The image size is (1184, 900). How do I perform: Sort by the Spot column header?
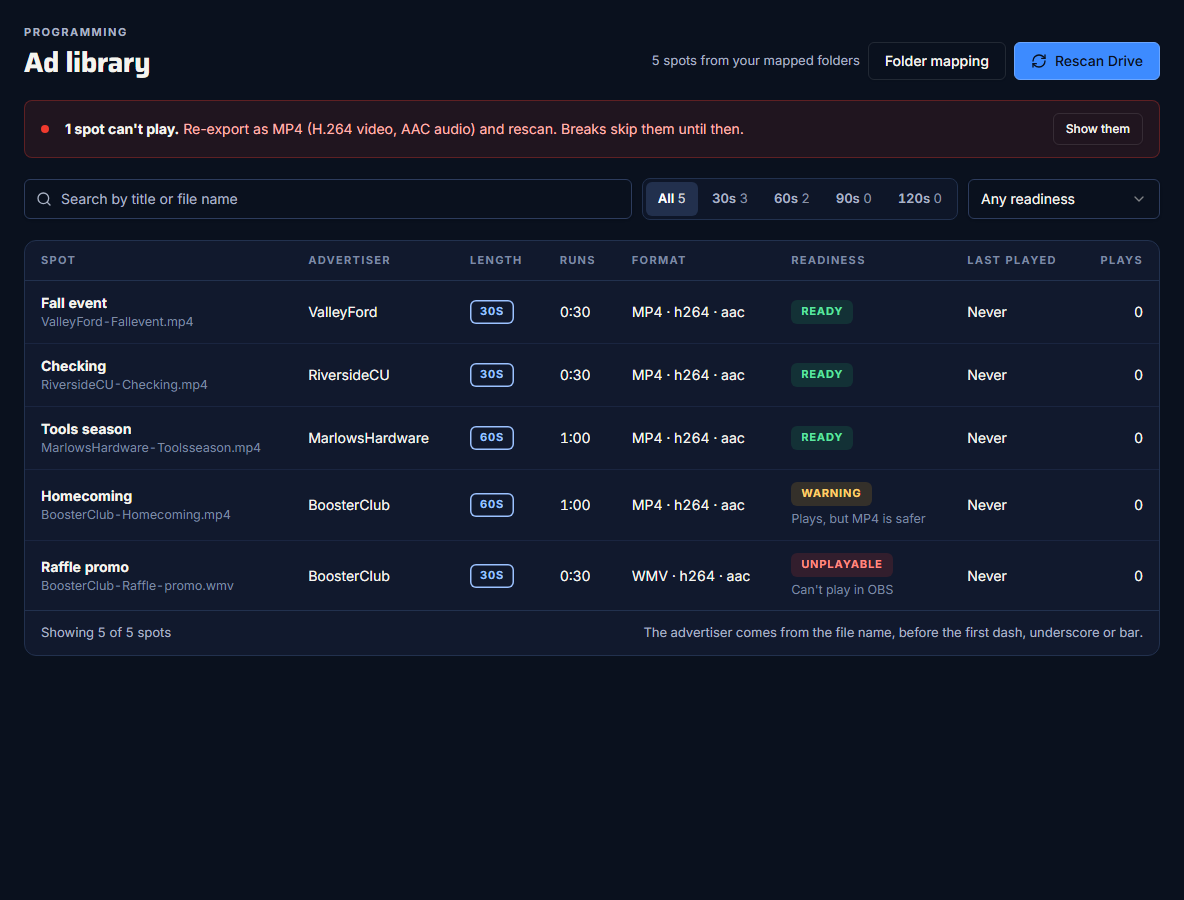[x=58, y=260]
